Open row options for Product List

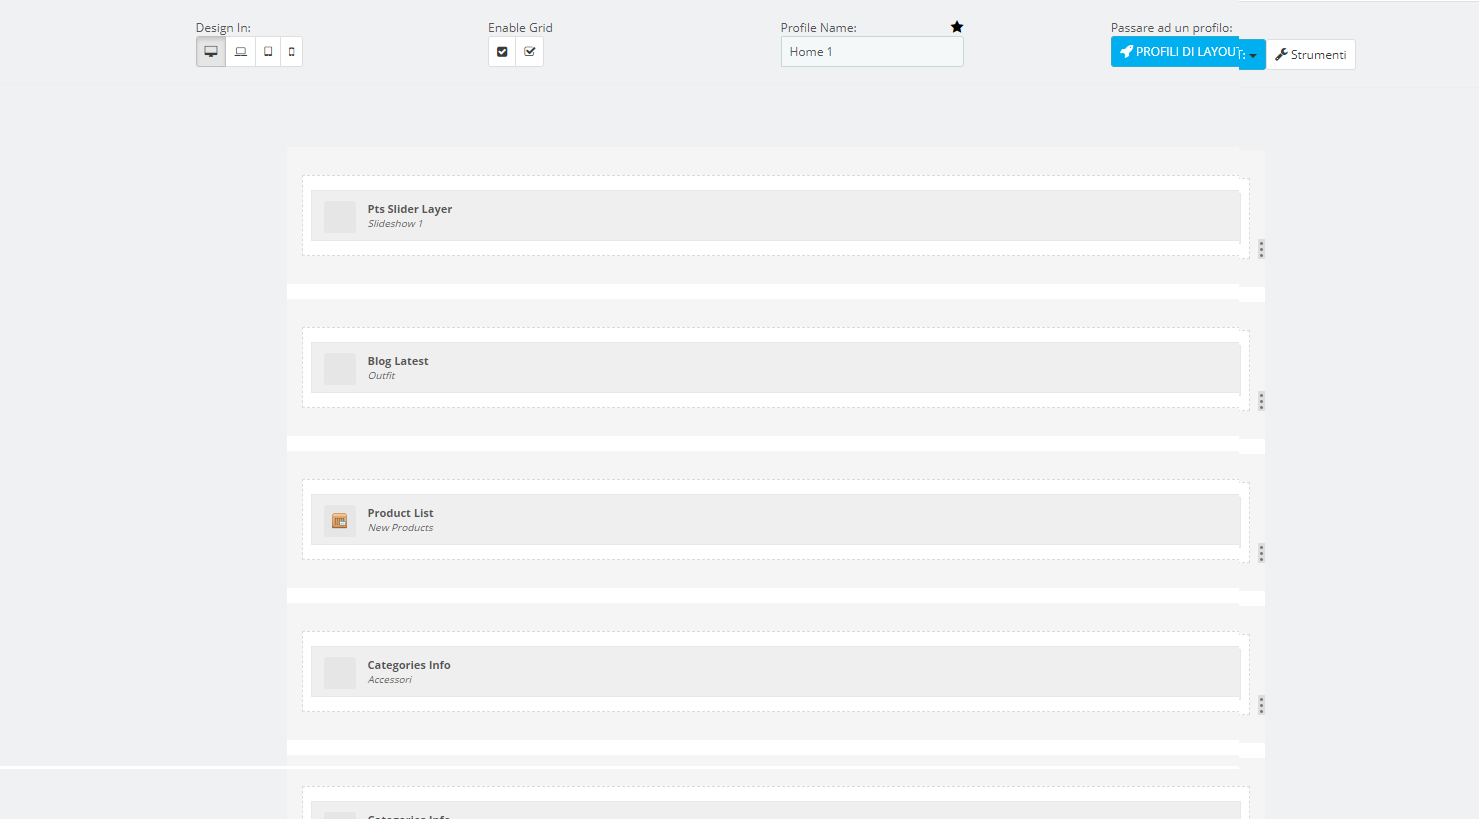click(1261, 553)
